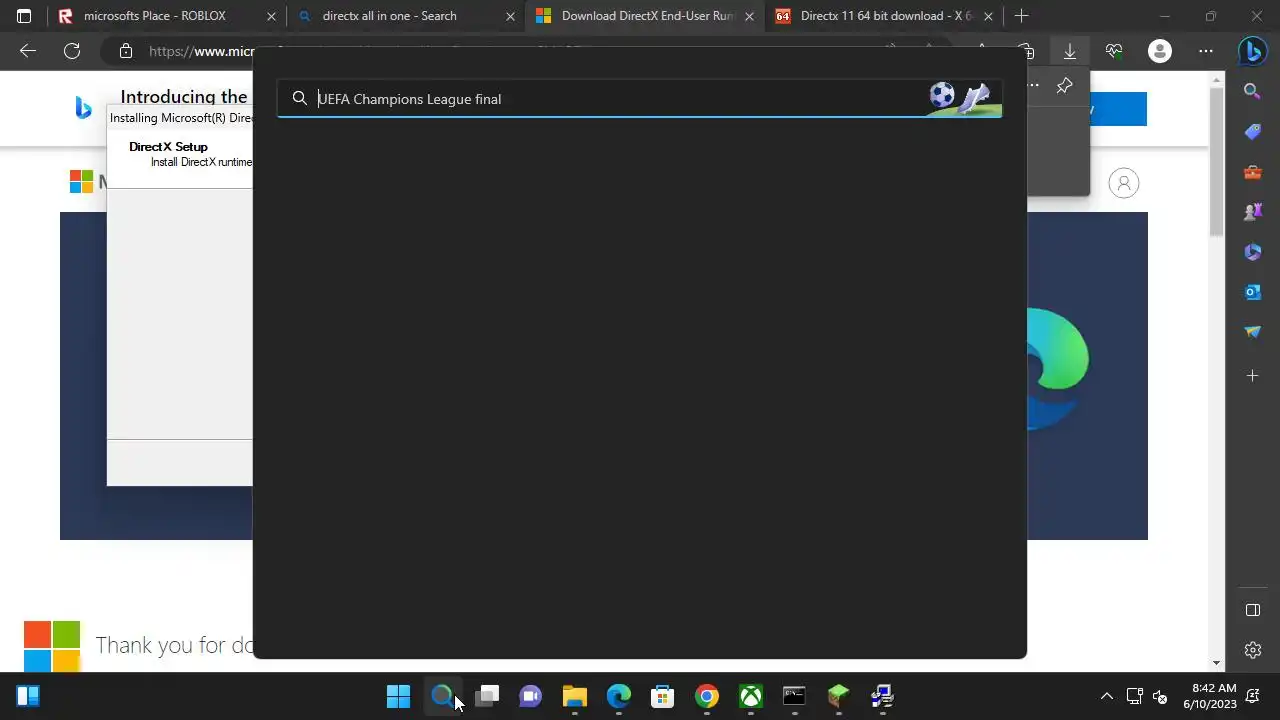Screen dimensions: 1280x720
Task: Click the Microsoft sign-in account circle icon
Action: coord(1124,183)
